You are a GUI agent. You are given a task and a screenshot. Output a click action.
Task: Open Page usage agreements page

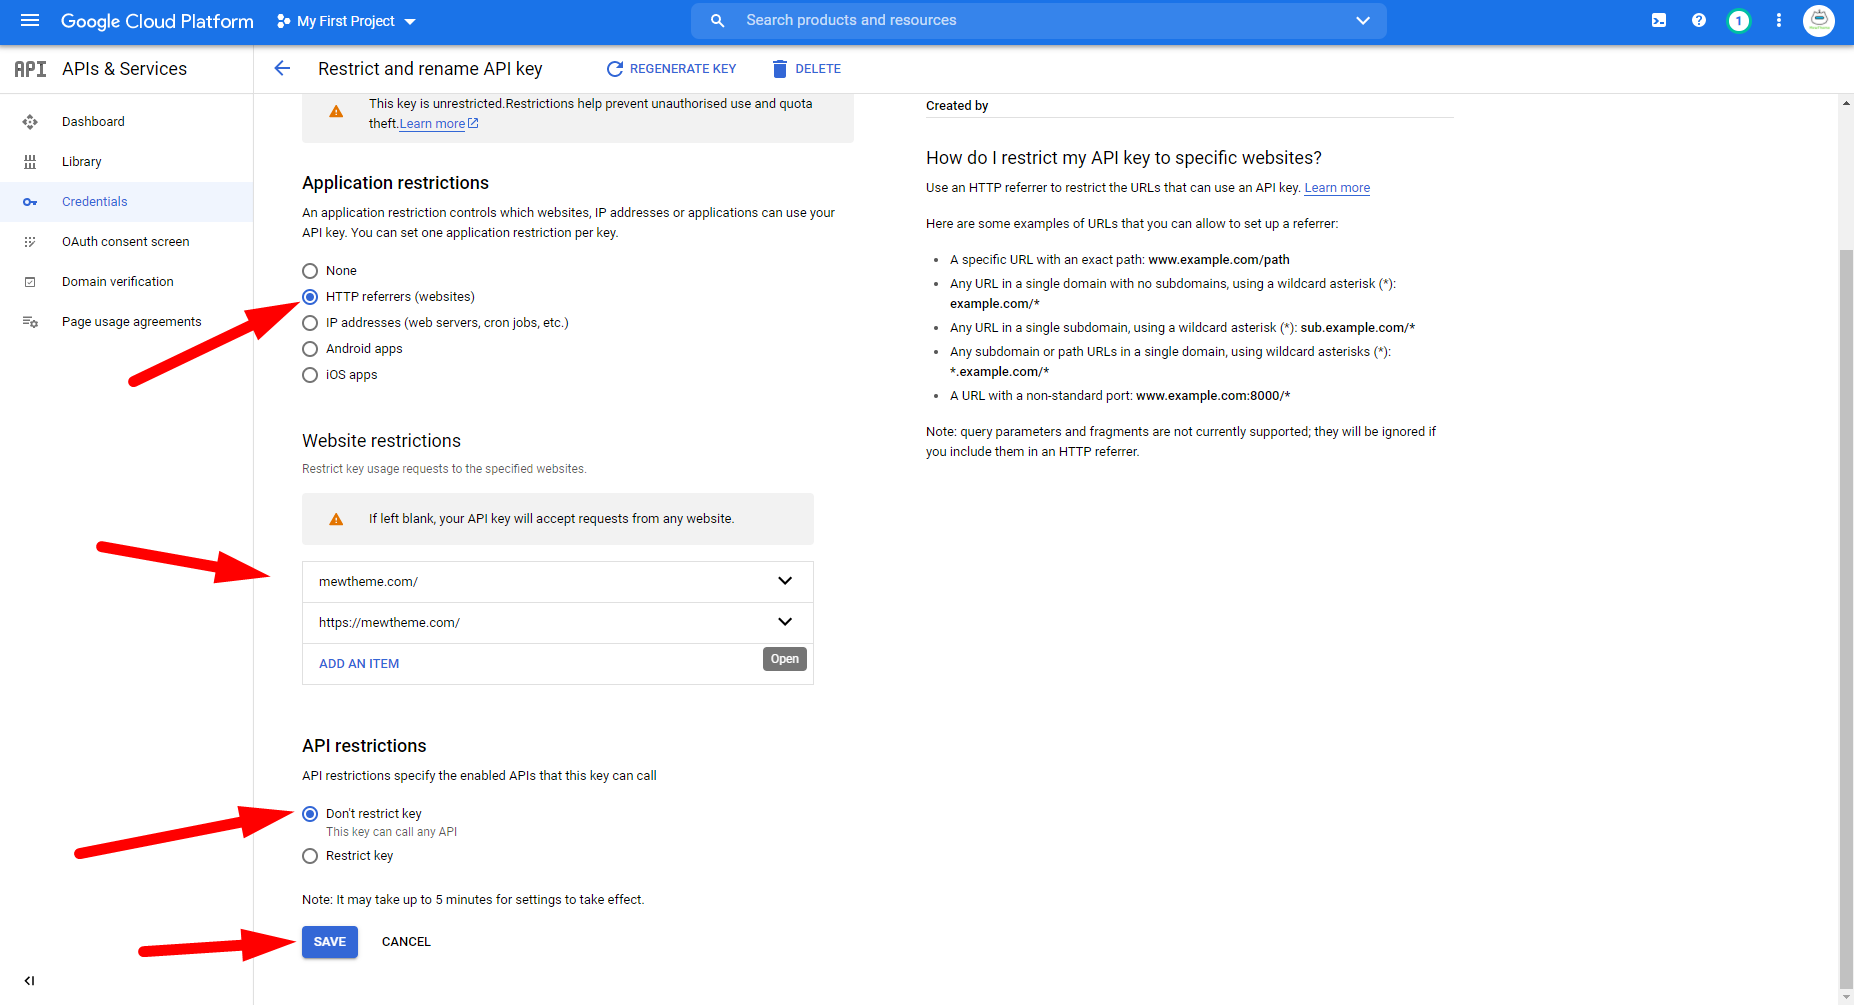(x=132, y=322)
